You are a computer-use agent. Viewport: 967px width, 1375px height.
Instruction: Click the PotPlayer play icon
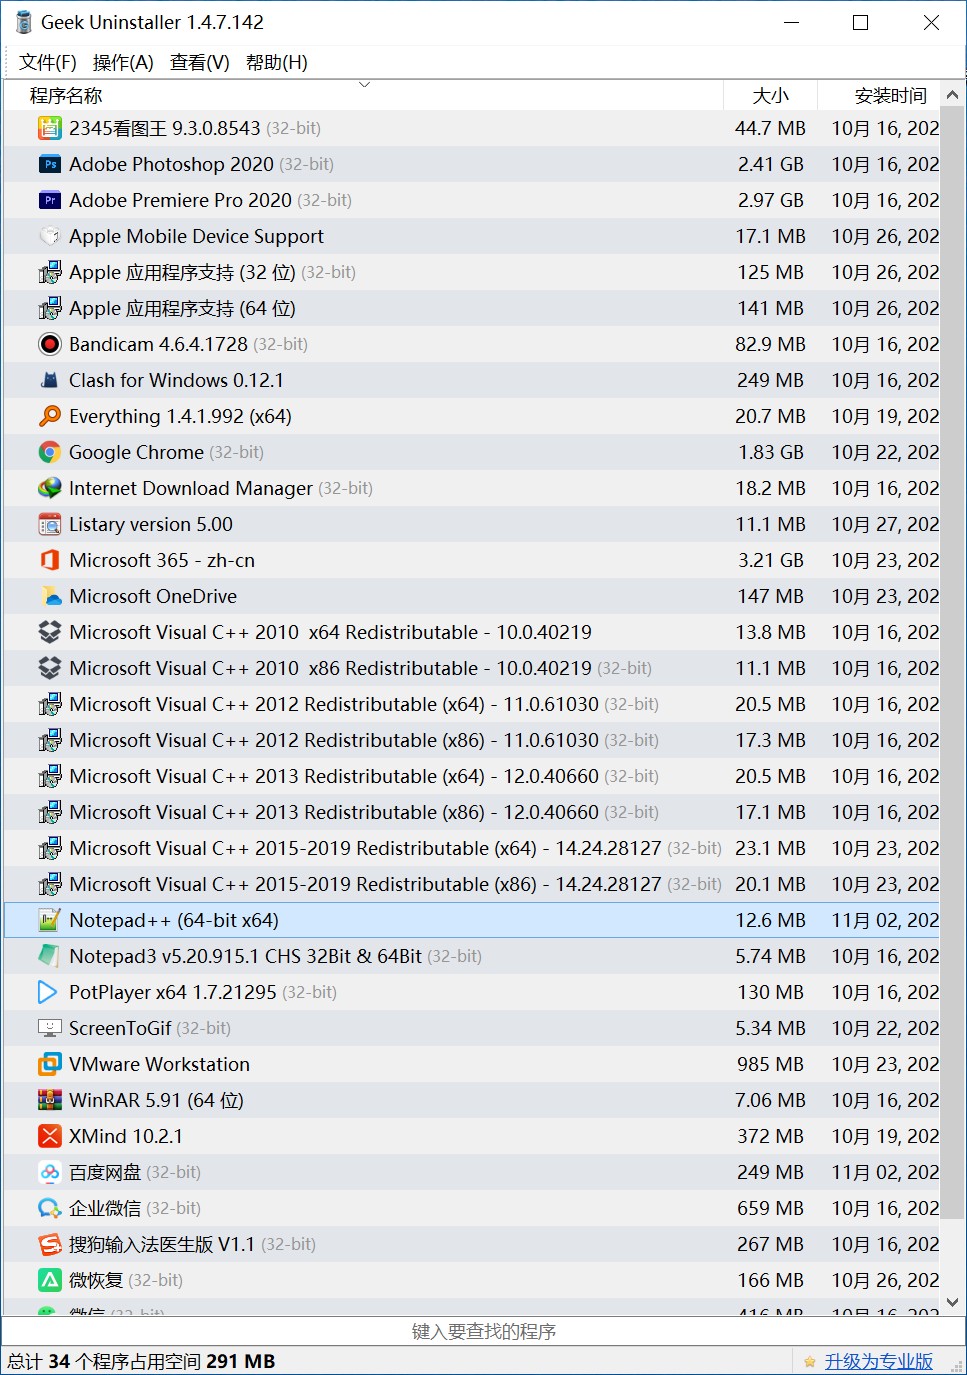(x=49, y=992)
